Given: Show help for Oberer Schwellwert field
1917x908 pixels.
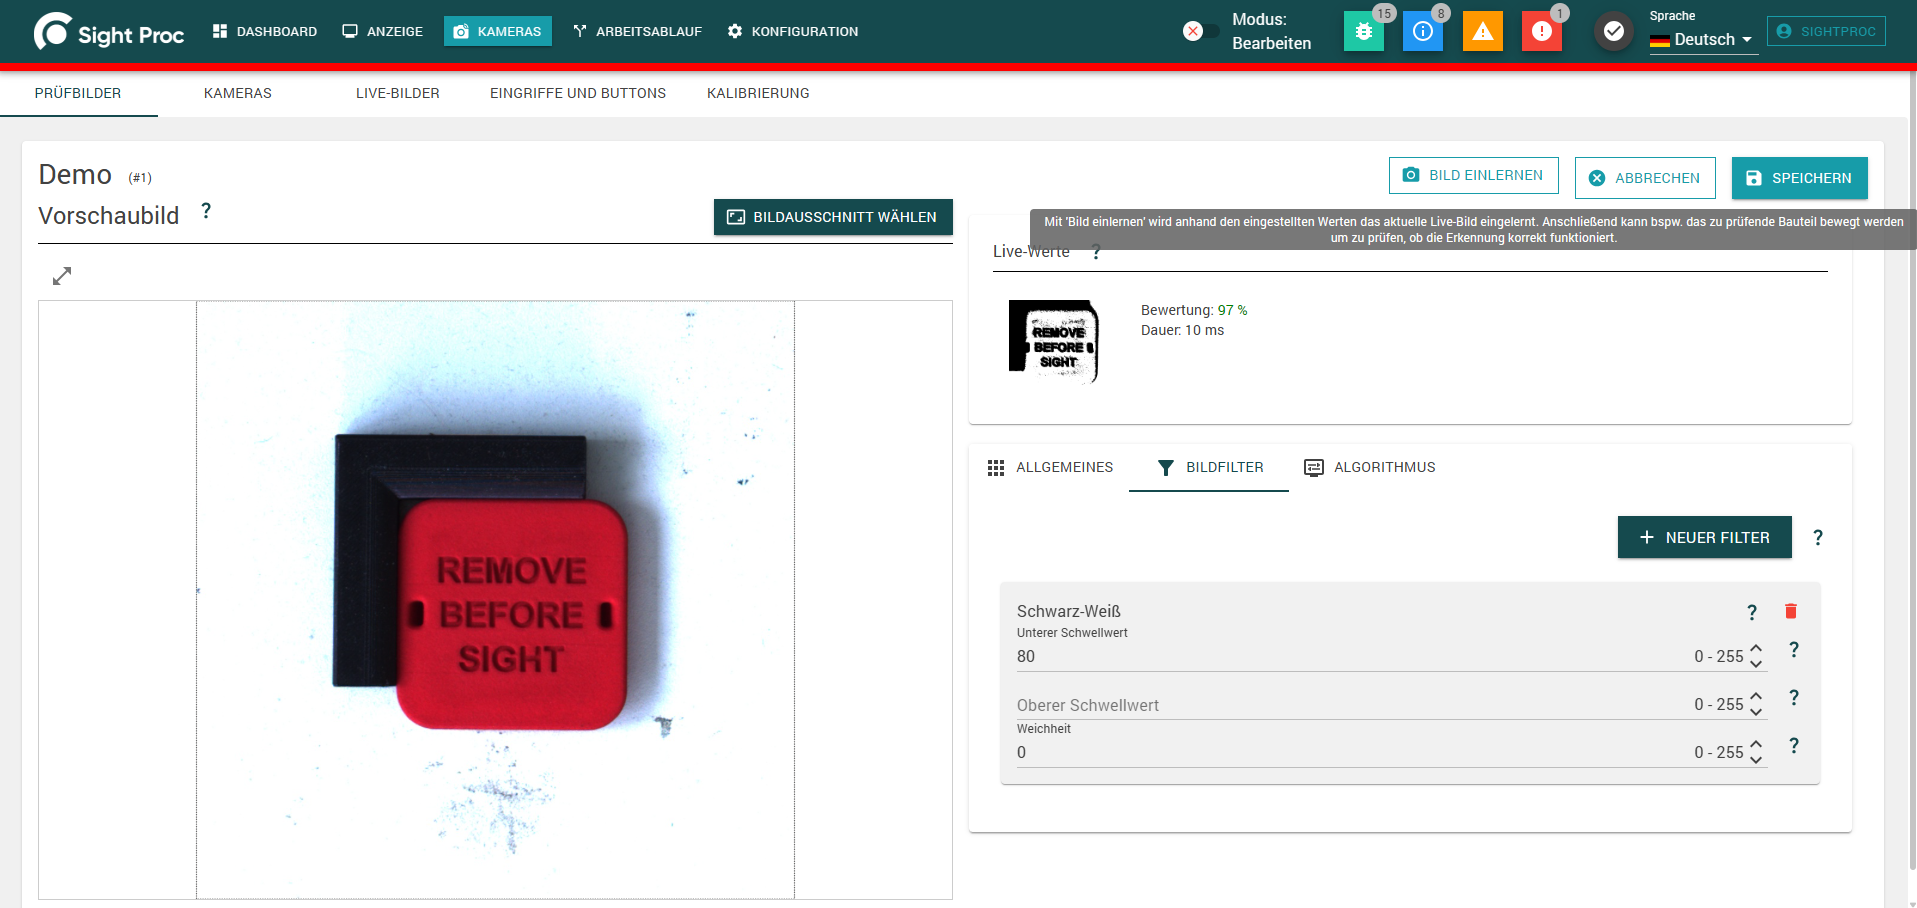Looking at the screenshot, I should (1794, 698).
